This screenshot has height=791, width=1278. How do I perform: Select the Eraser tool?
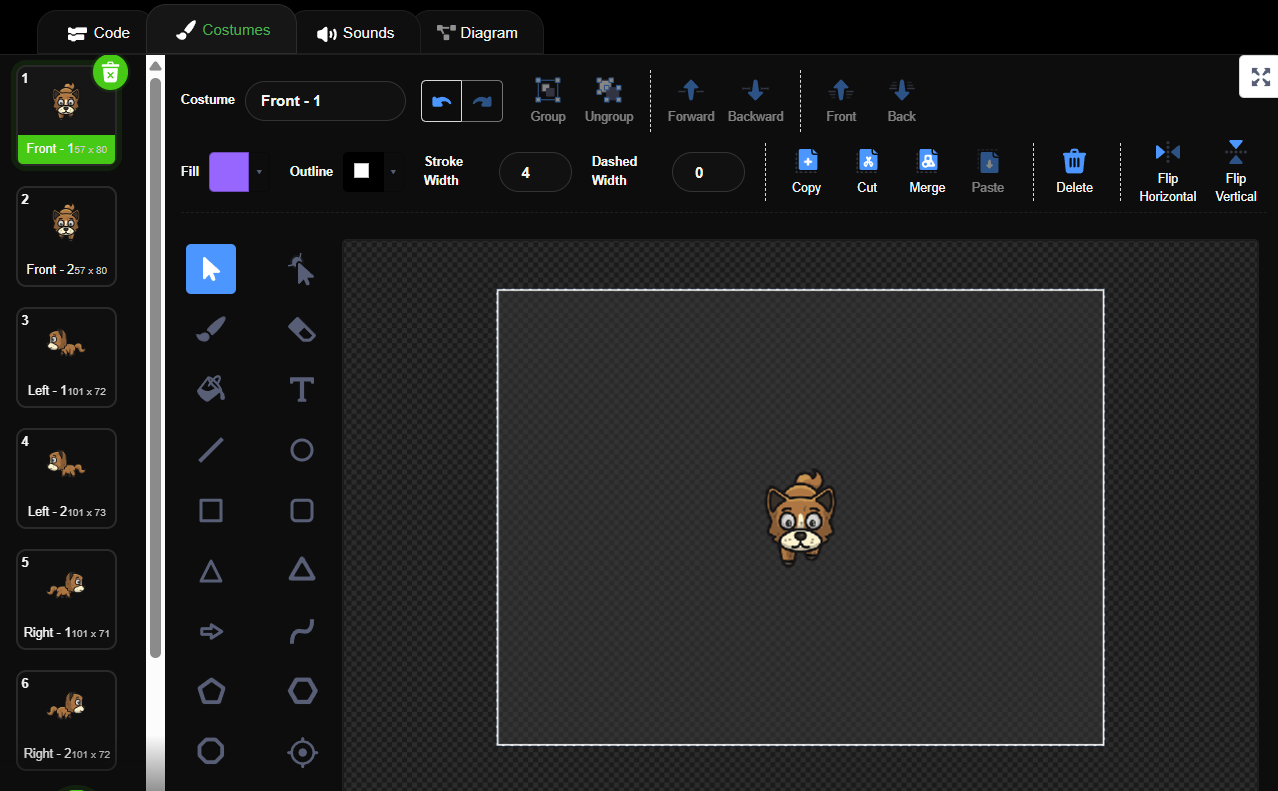[302, 329]
